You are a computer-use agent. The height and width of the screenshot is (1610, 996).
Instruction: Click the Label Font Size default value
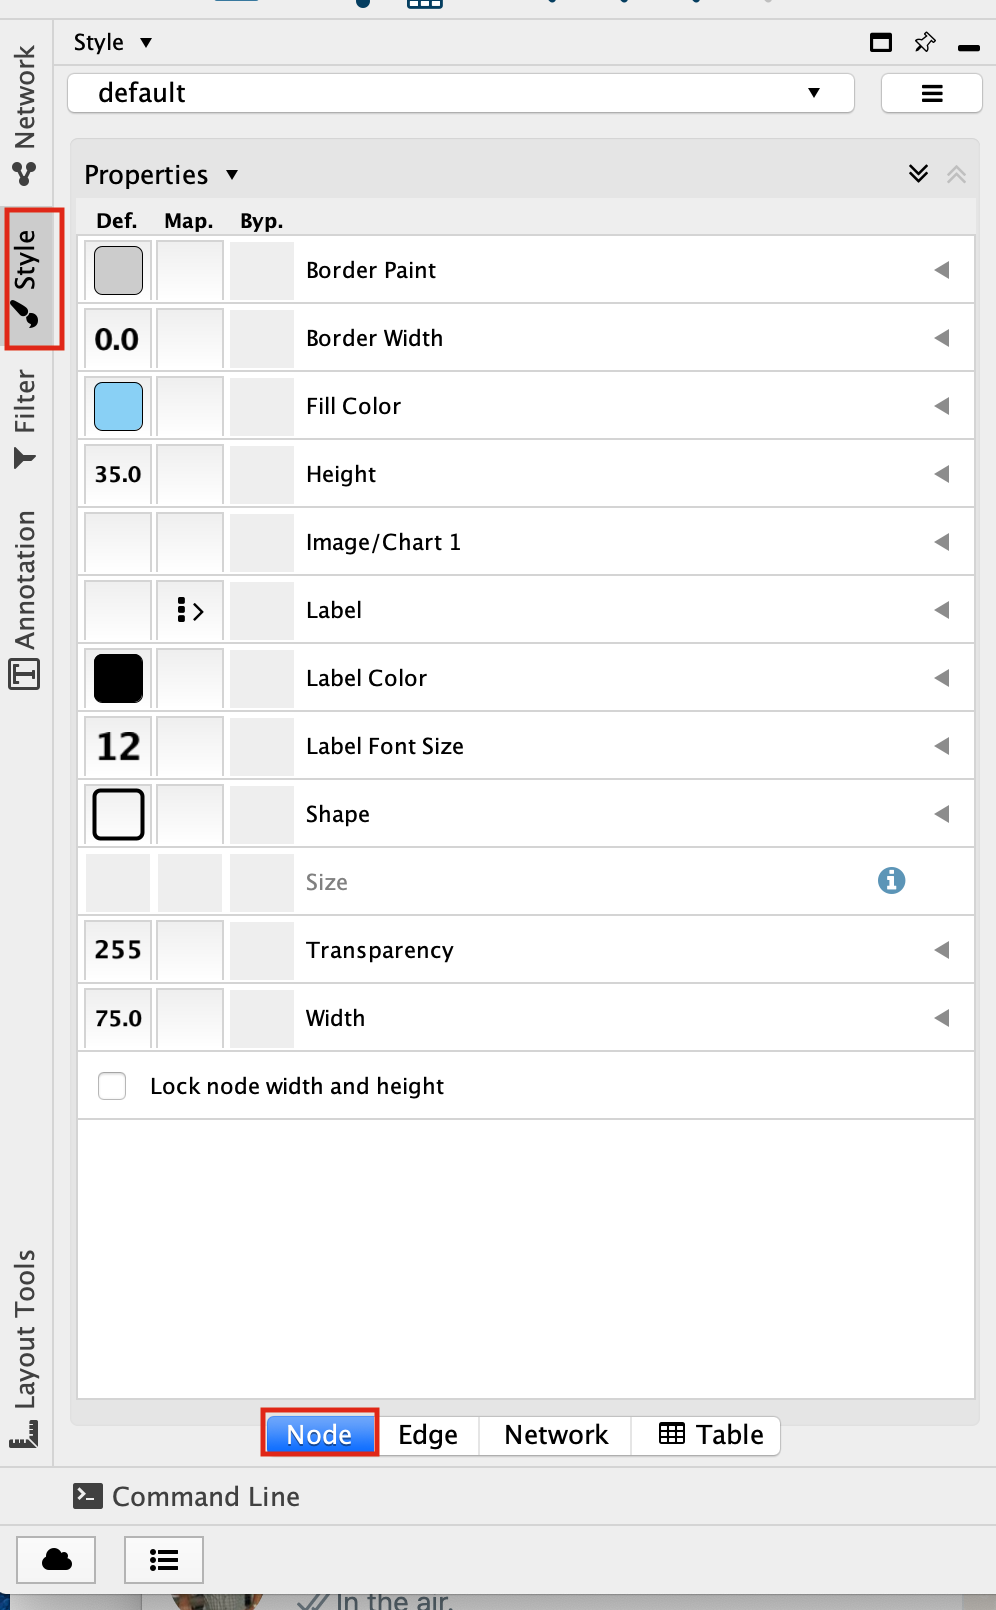point(118,746)
